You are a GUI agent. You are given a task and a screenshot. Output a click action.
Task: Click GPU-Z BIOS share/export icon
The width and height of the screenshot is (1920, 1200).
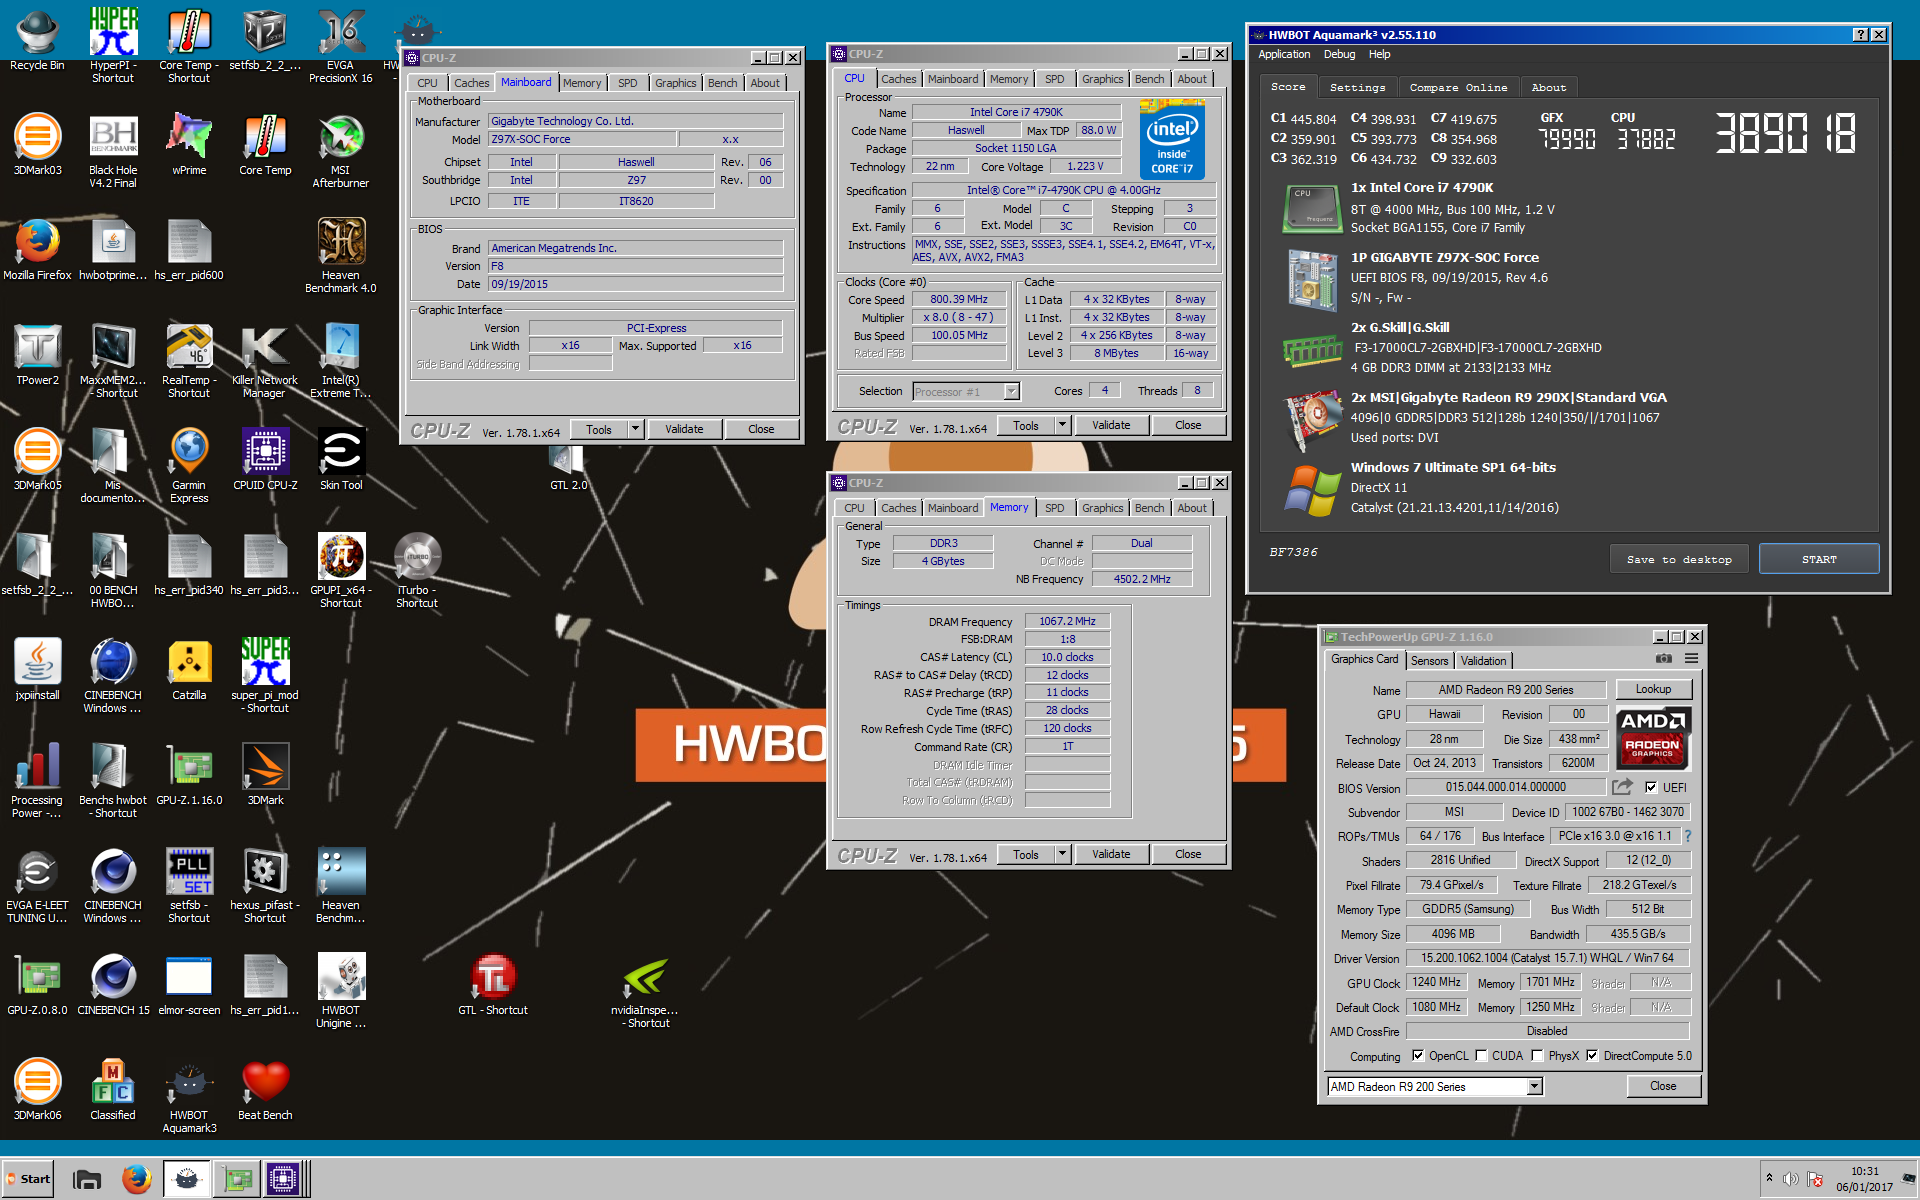point(1622,787)
